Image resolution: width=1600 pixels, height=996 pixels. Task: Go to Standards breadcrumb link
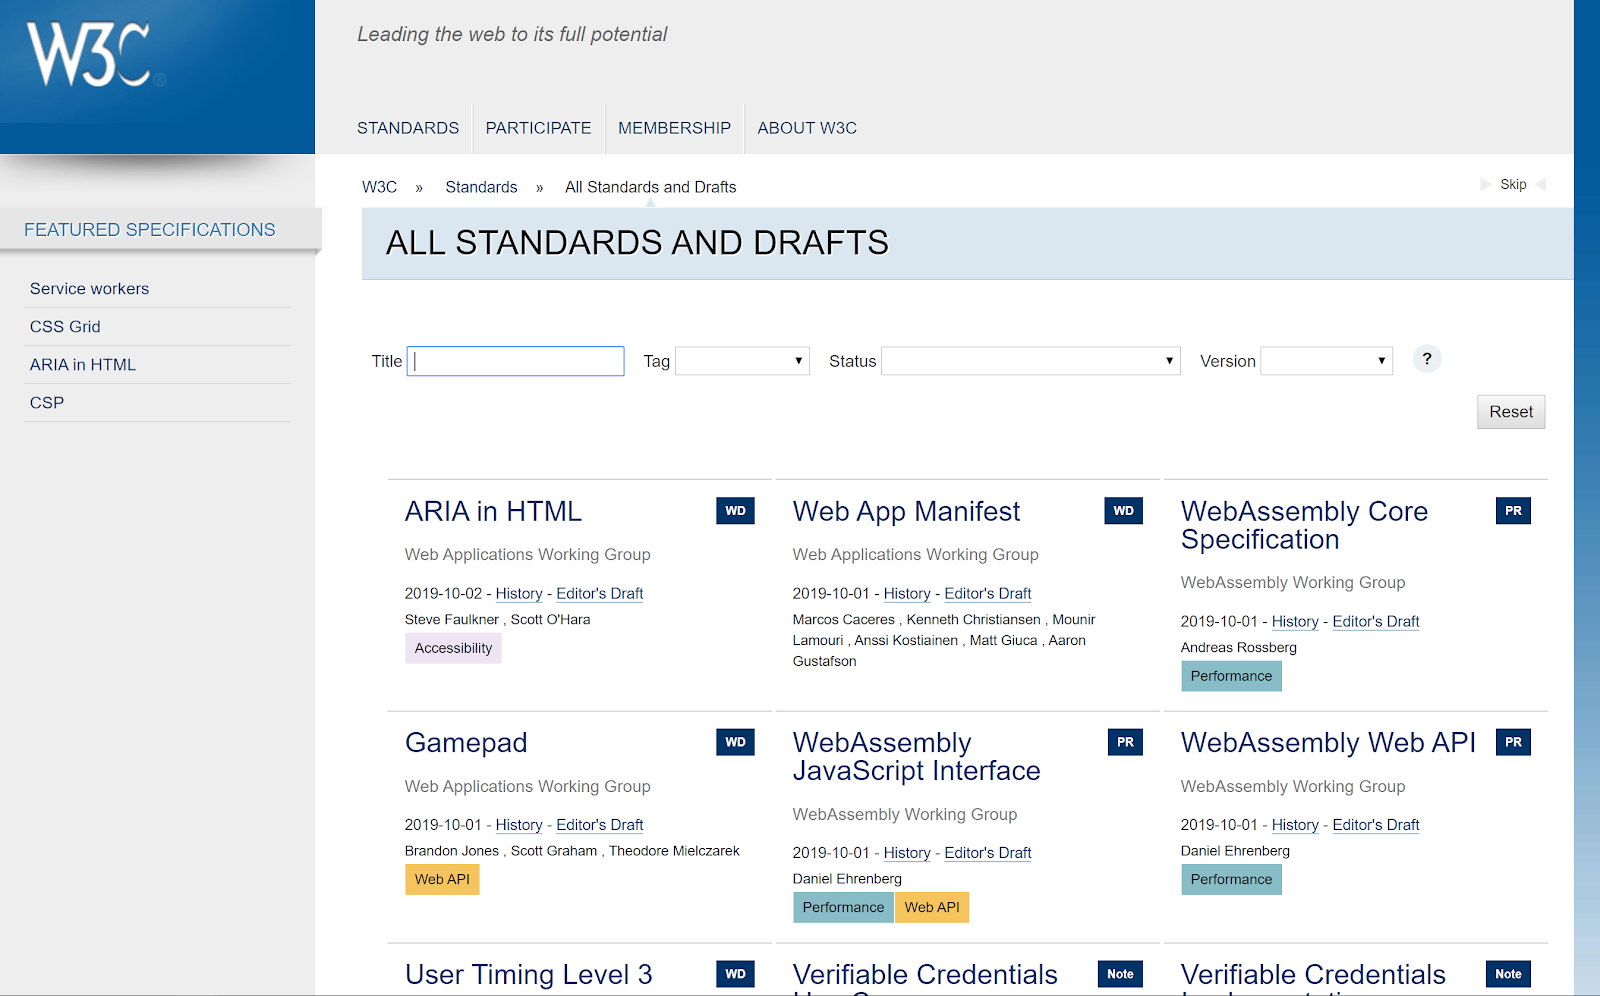481,187
